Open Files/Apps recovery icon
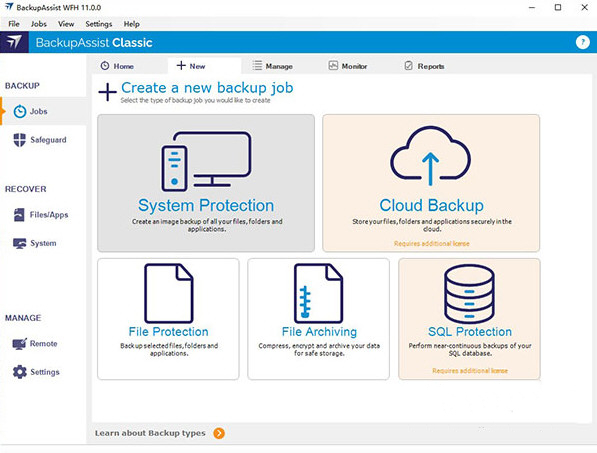The width and height of the screenshot is (597, 453). pyautogui.click(x=19, y=215)
